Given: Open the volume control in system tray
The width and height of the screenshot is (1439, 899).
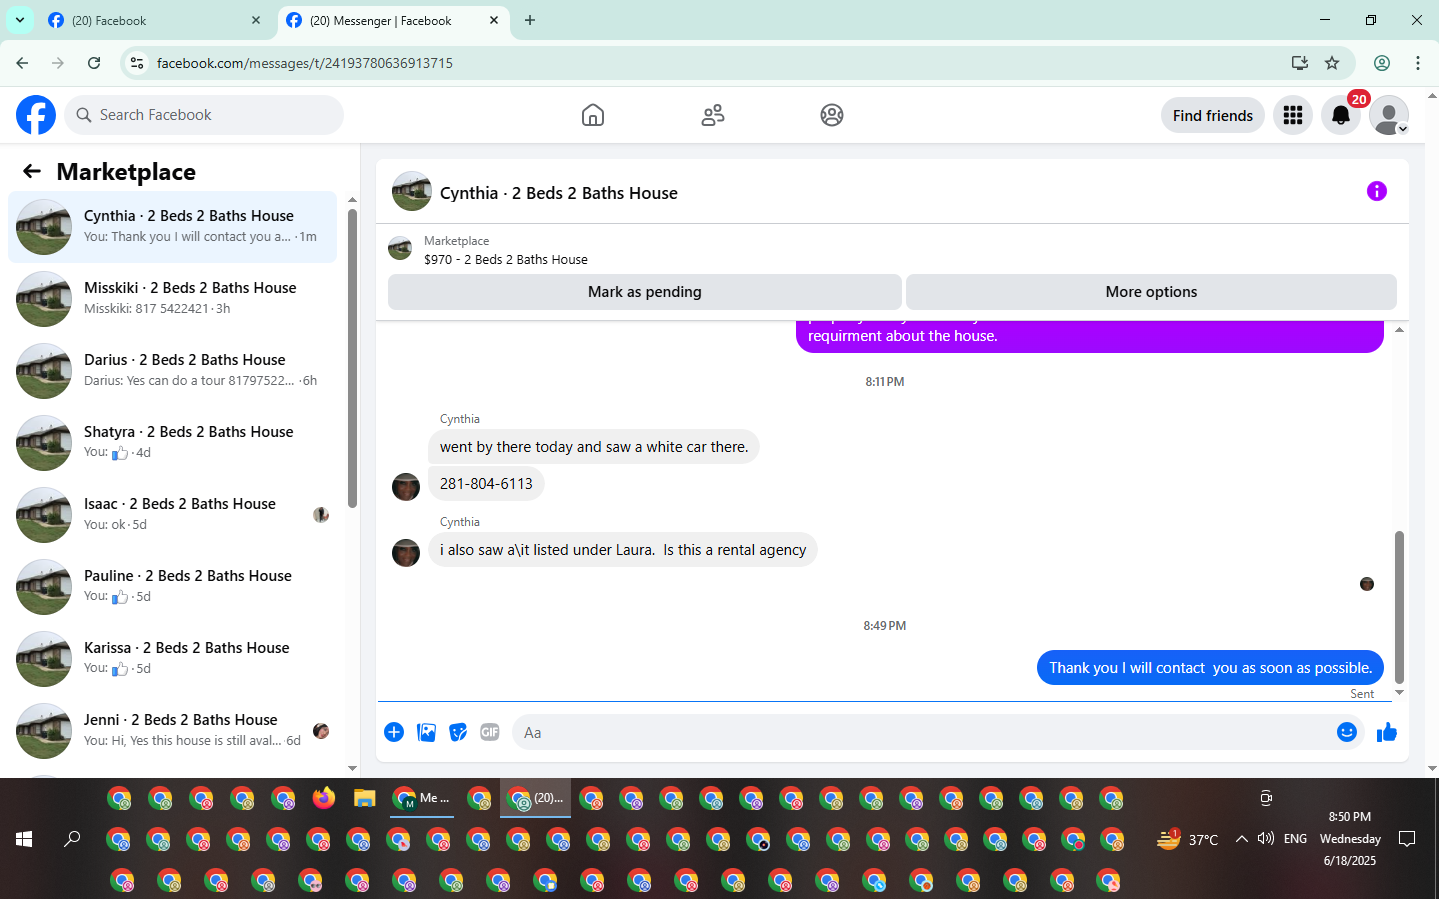Looking at the screenshot, I should [x=1266, y=839].
